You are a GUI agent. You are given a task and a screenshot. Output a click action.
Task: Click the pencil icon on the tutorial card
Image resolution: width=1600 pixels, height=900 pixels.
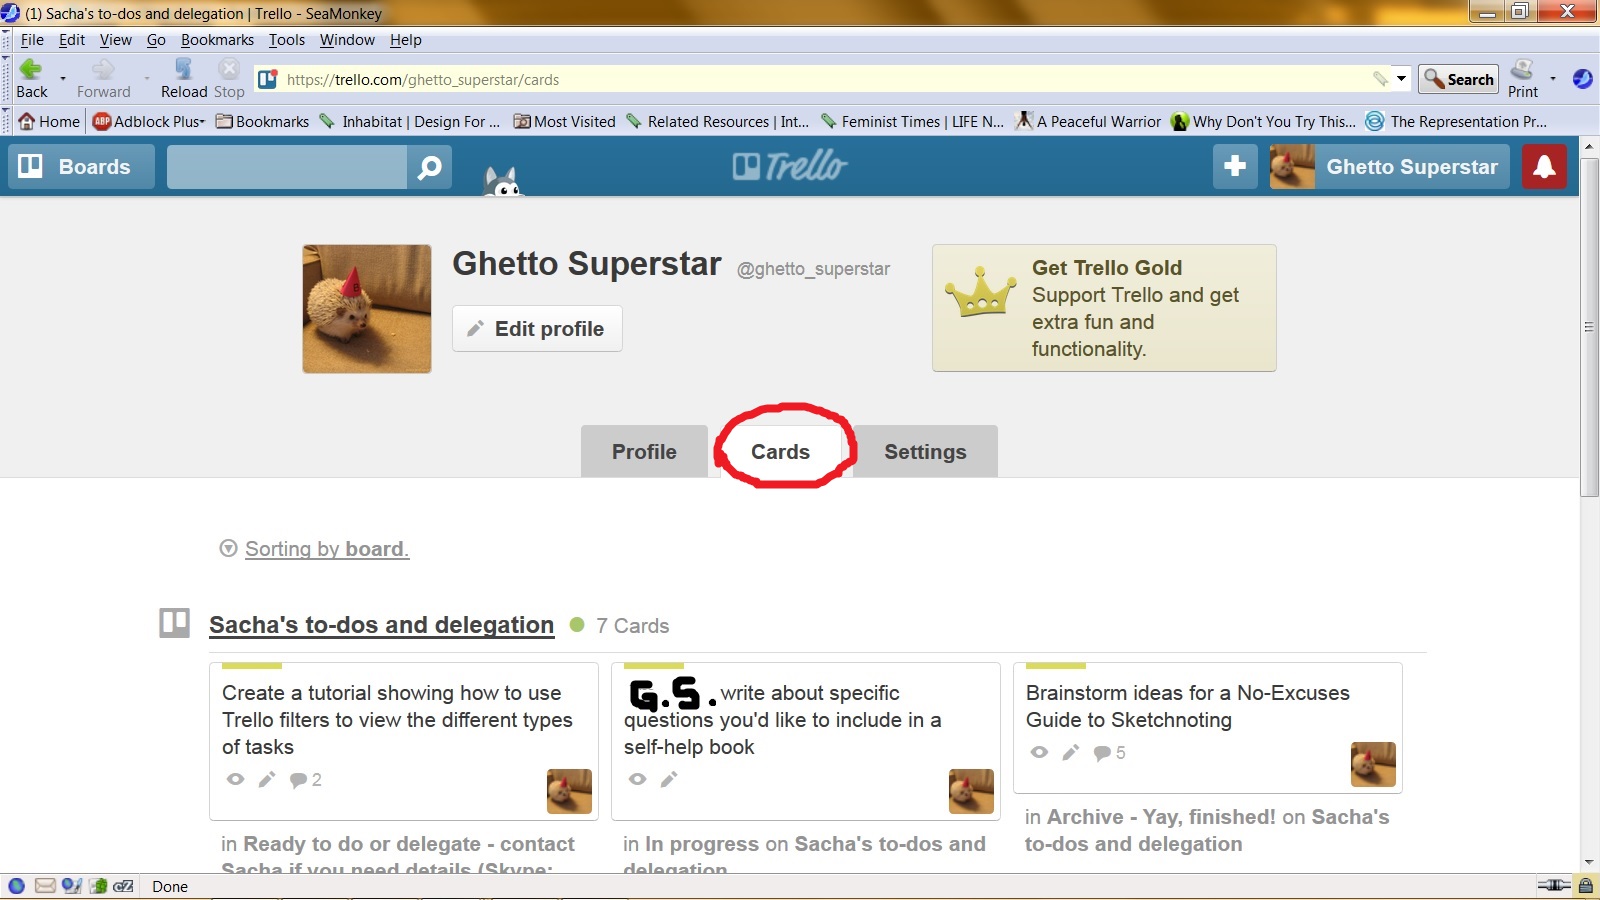[267, 779]
